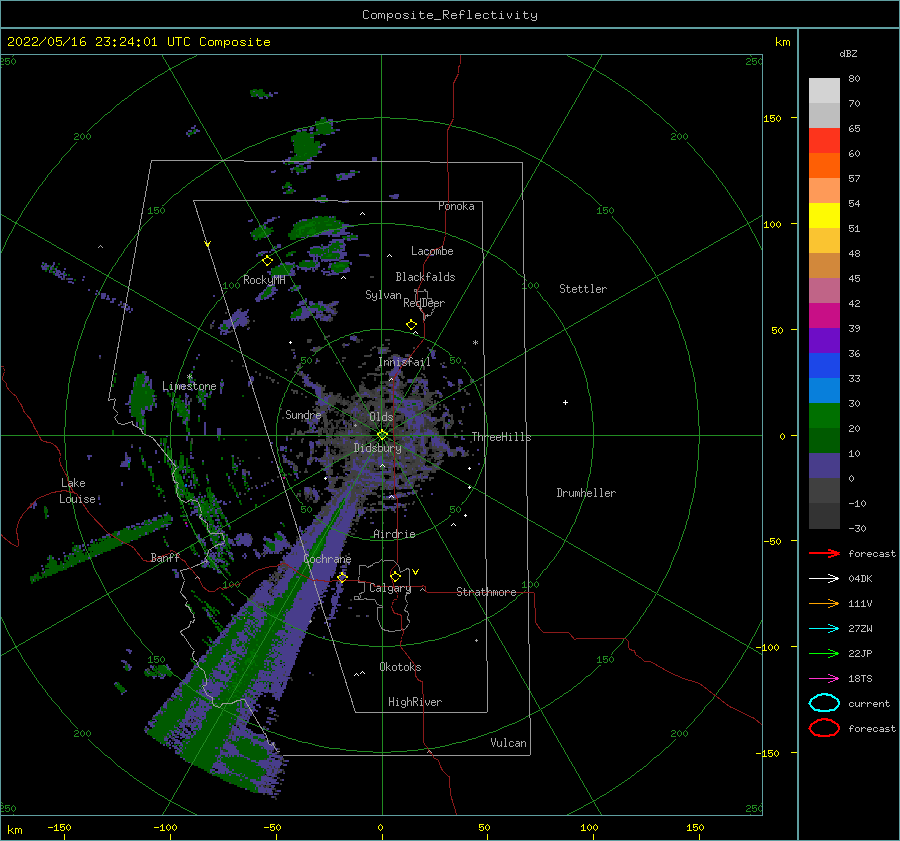Viewport: 900px width, 841px height.
Task: Click the Didsbury town label
Action: pyautogui.click(x=378, y=448)
